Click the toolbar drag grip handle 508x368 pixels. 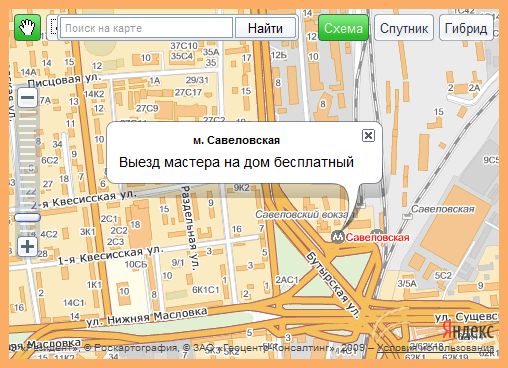(x=53, y=28)
